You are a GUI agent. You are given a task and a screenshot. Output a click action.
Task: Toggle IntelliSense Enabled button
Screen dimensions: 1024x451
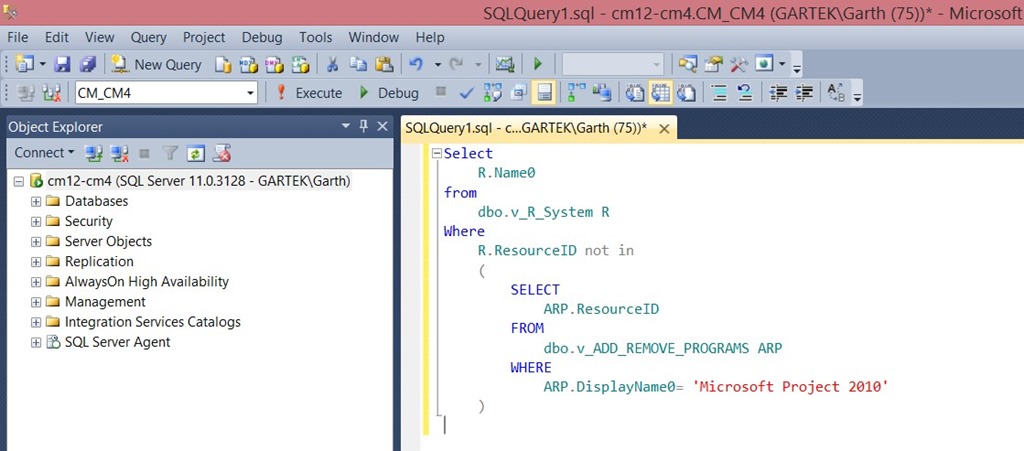pyautogui.click(x=544, y=93)
